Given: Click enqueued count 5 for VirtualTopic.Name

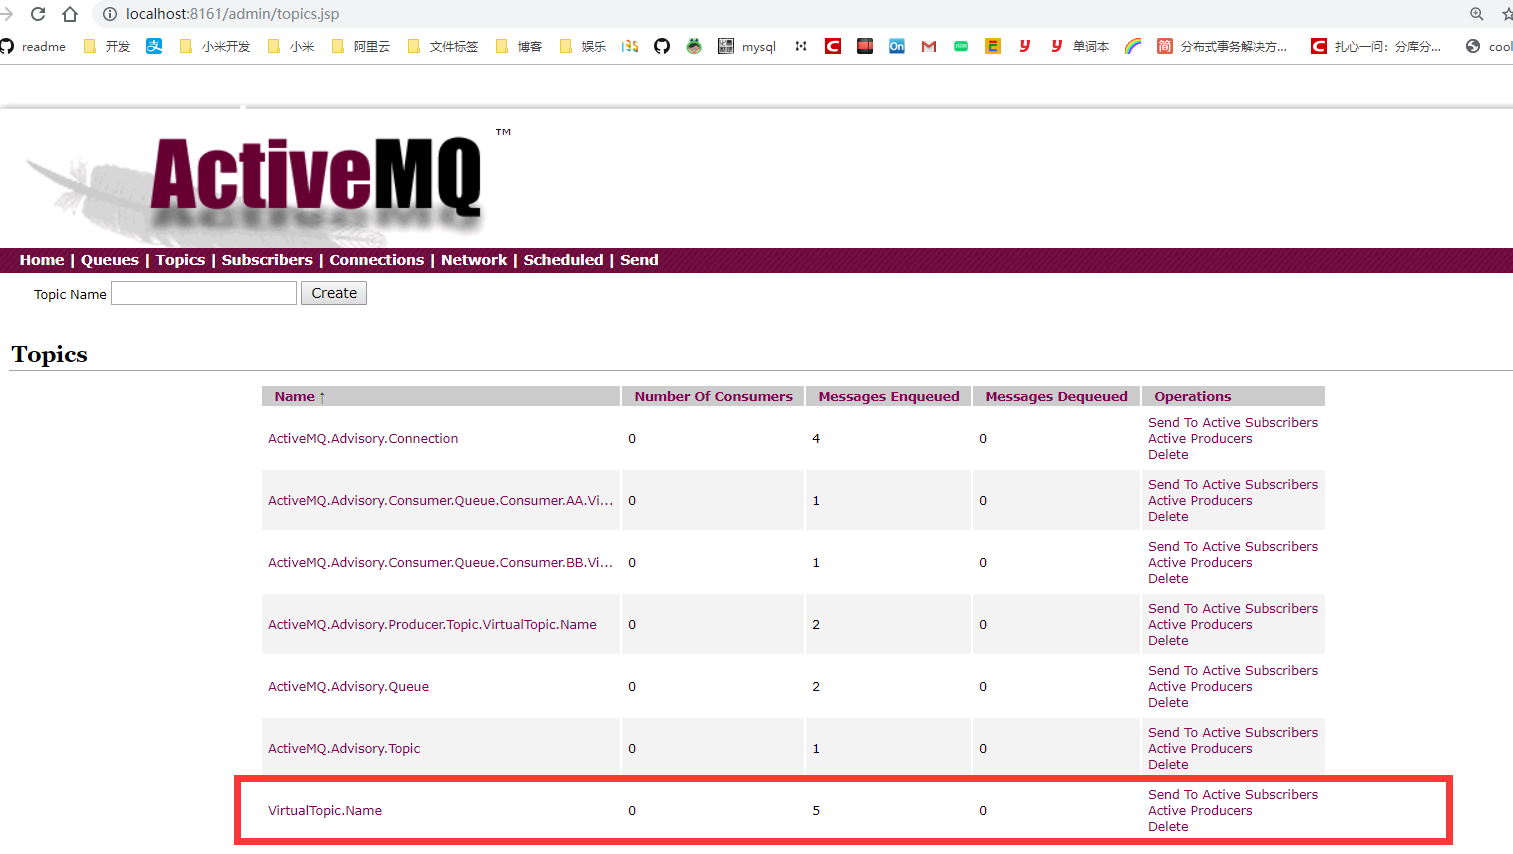Looking at the screenshot, I should click(x=816, y=811).
